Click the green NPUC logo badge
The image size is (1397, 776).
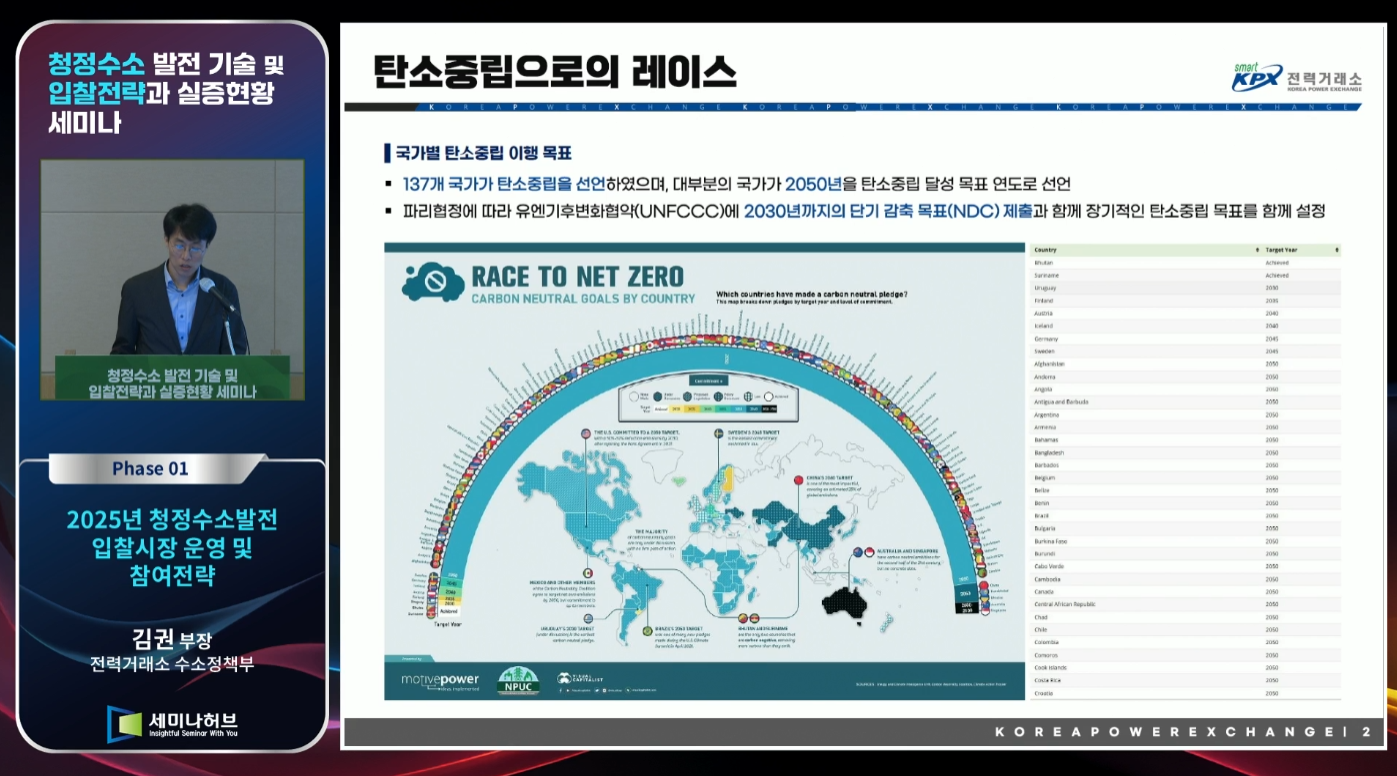tap(517, 680)
